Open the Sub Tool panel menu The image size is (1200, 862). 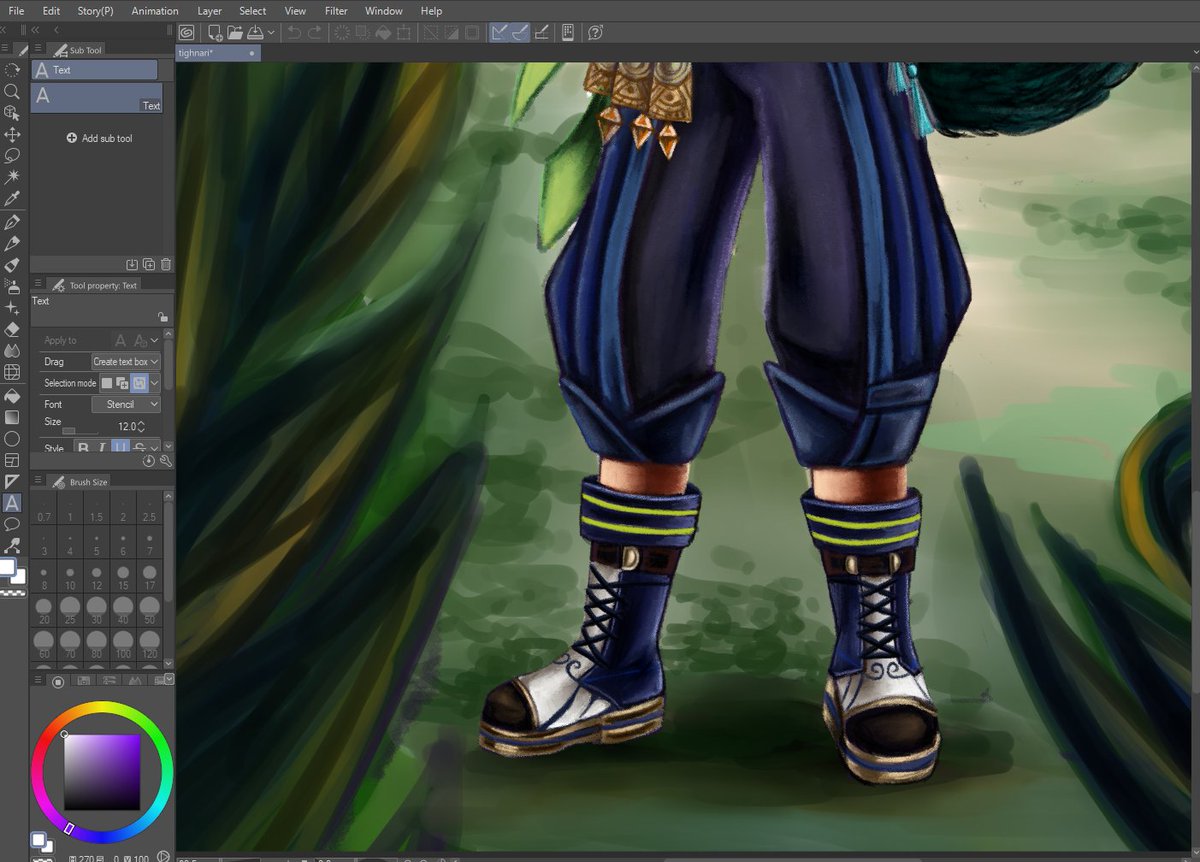[37, 49]
